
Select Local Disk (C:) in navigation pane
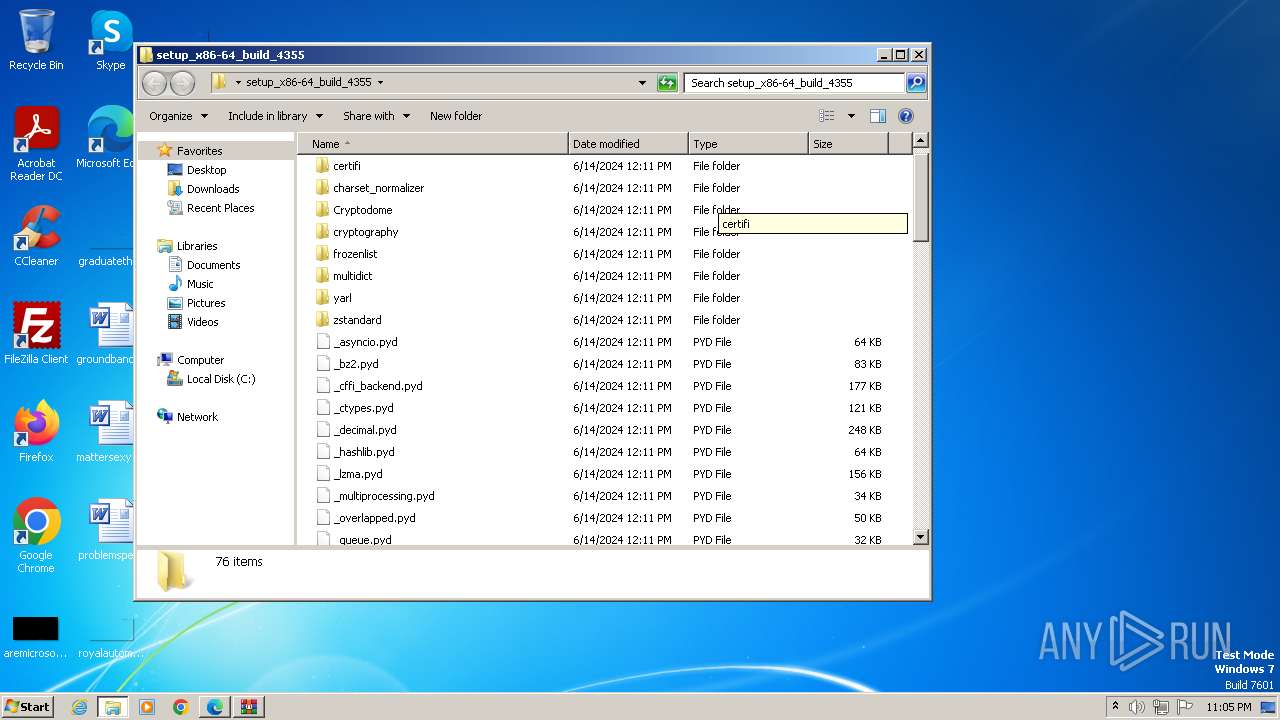(x=220, y=379)
